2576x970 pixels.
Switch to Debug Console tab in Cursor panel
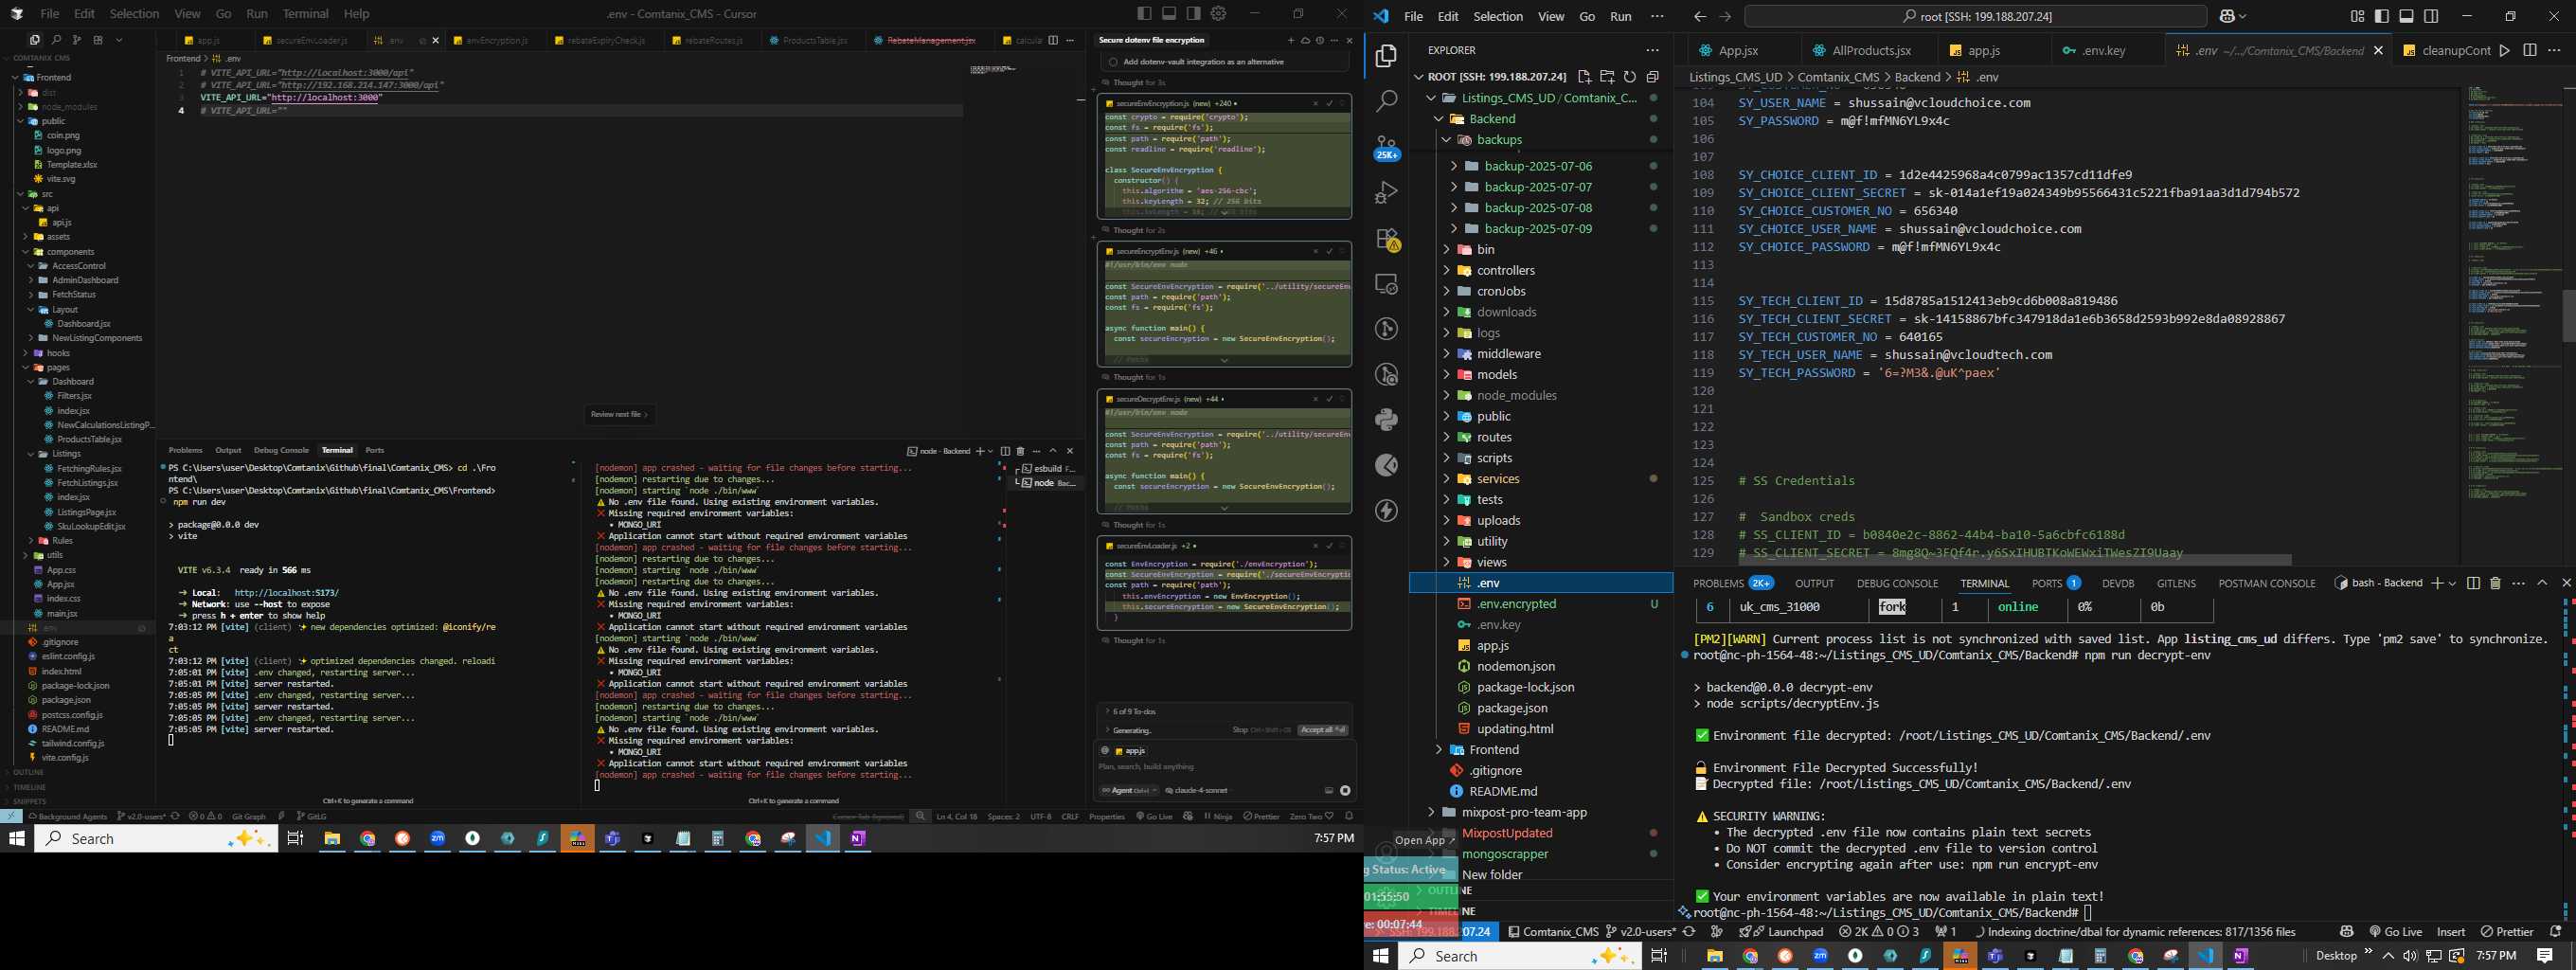point(281,450)
